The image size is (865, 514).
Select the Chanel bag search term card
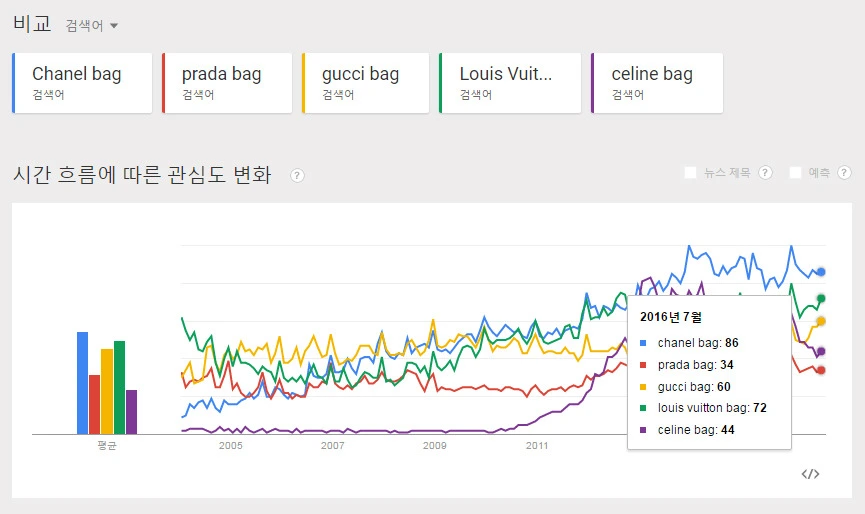(82, 83)
